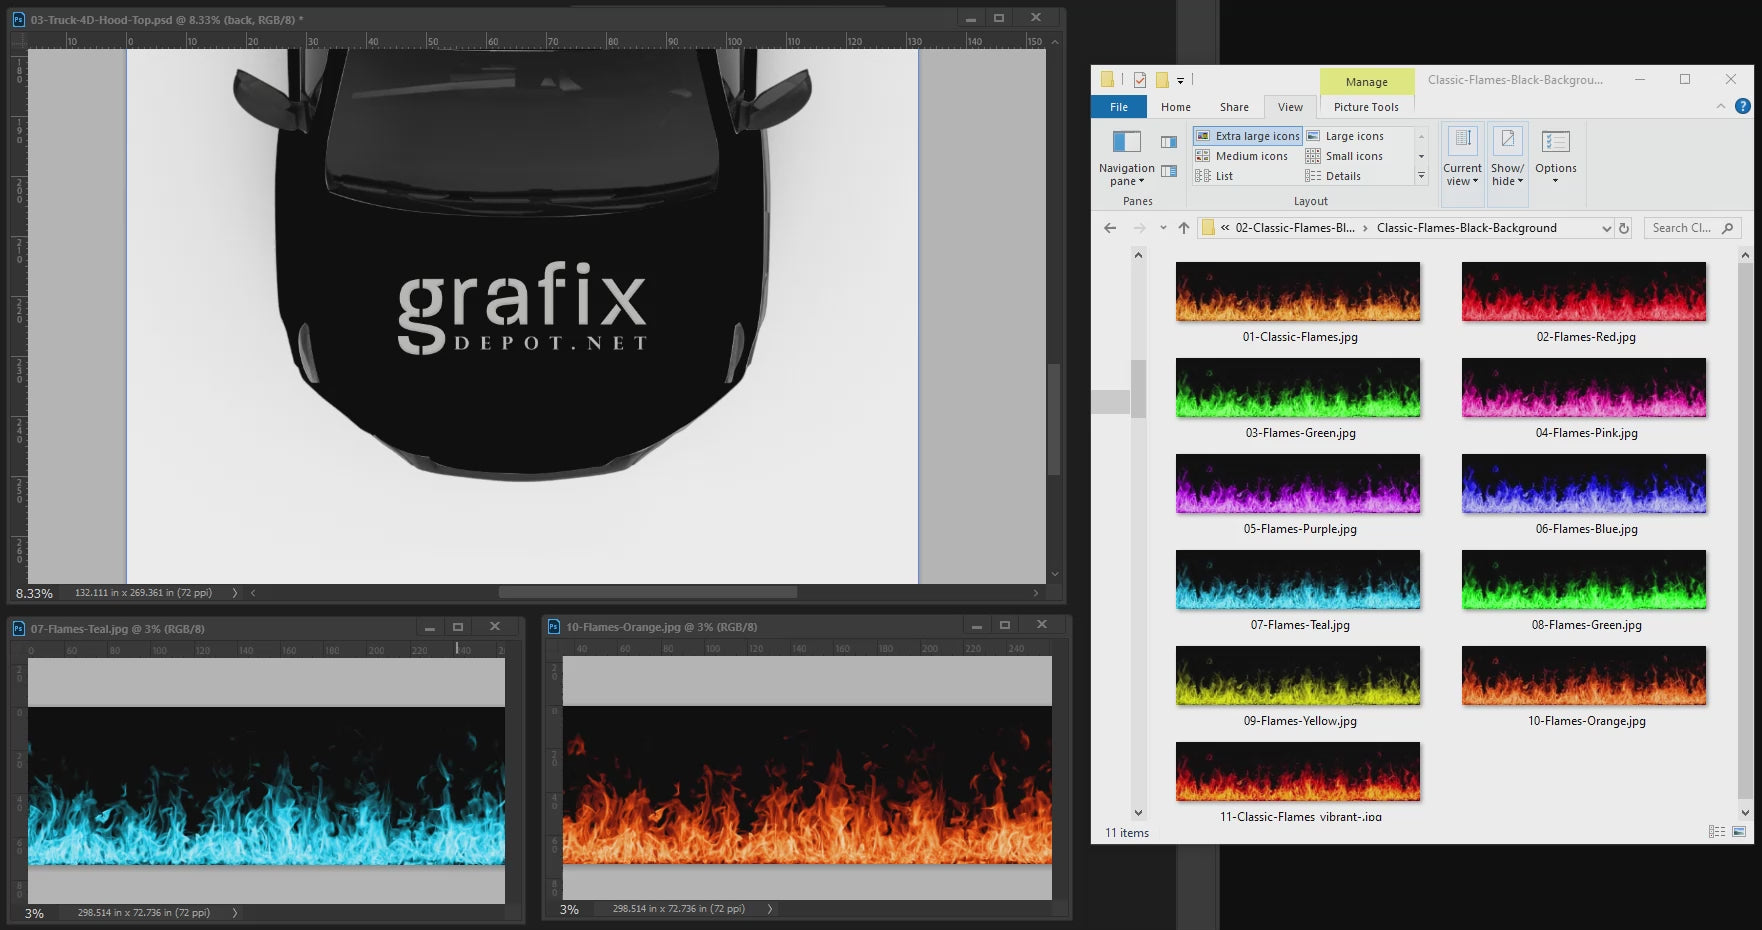The width and height of the screenshot is (1762, 930).
Task: Select Details layout option
Action: pos(1334,176)
